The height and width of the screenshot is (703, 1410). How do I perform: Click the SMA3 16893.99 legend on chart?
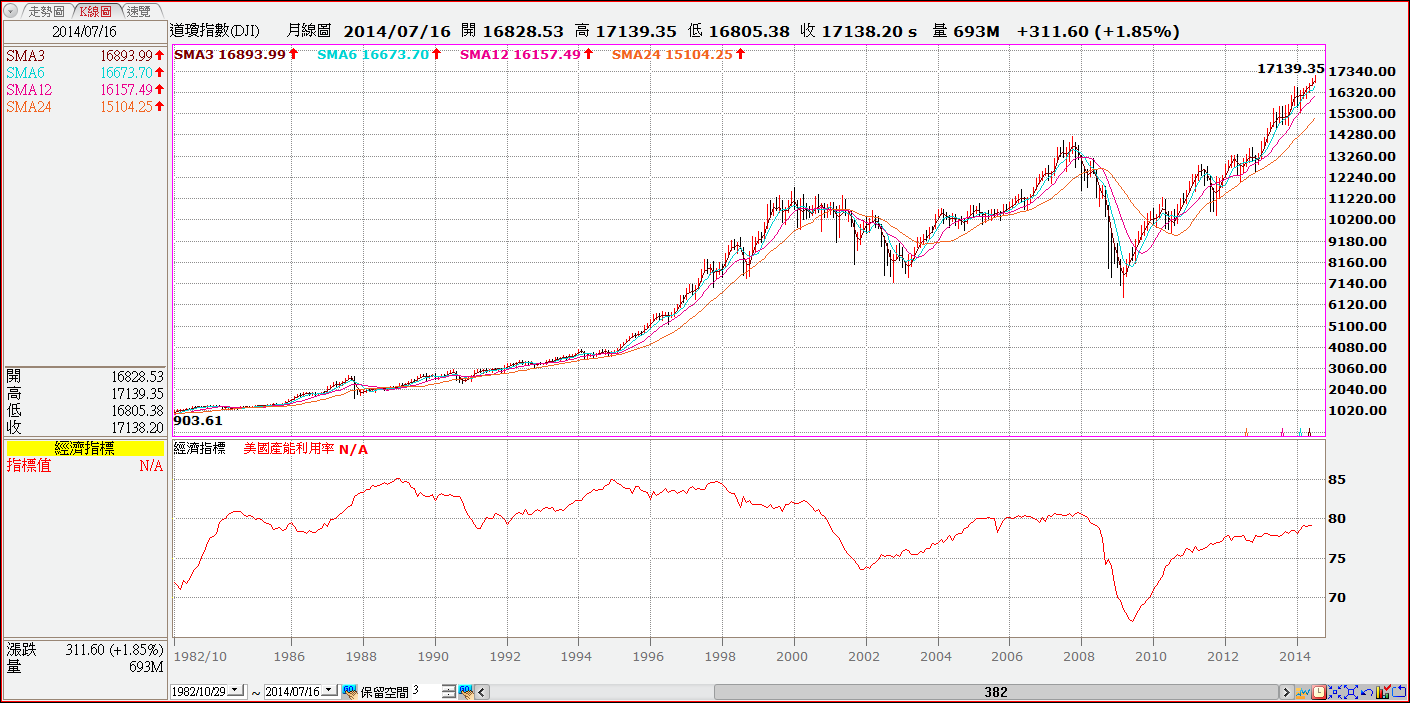point(236,54)
